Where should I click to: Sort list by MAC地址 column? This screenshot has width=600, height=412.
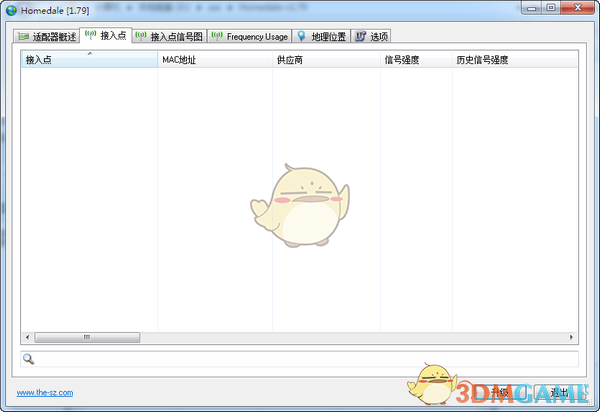click(214, 60)
